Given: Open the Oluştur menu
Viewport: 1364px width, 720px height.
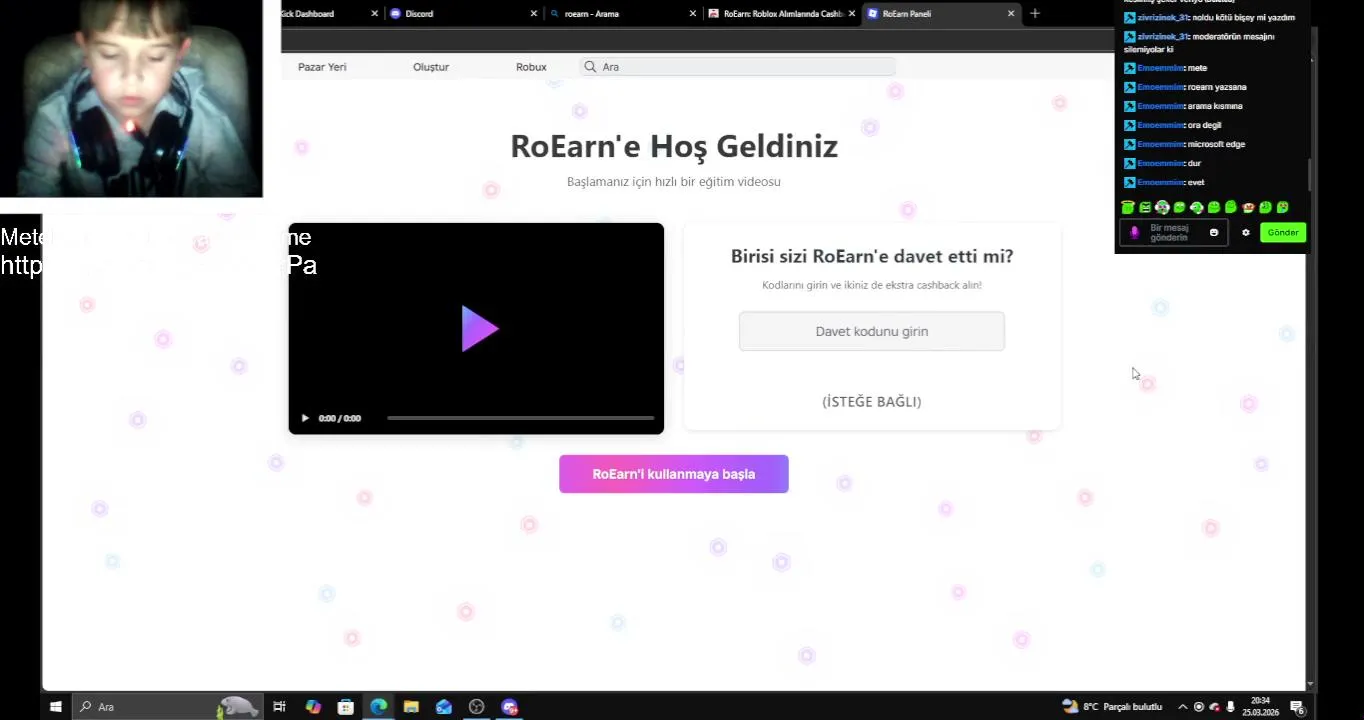Looking at the screenshot, I should coord(431,67).
